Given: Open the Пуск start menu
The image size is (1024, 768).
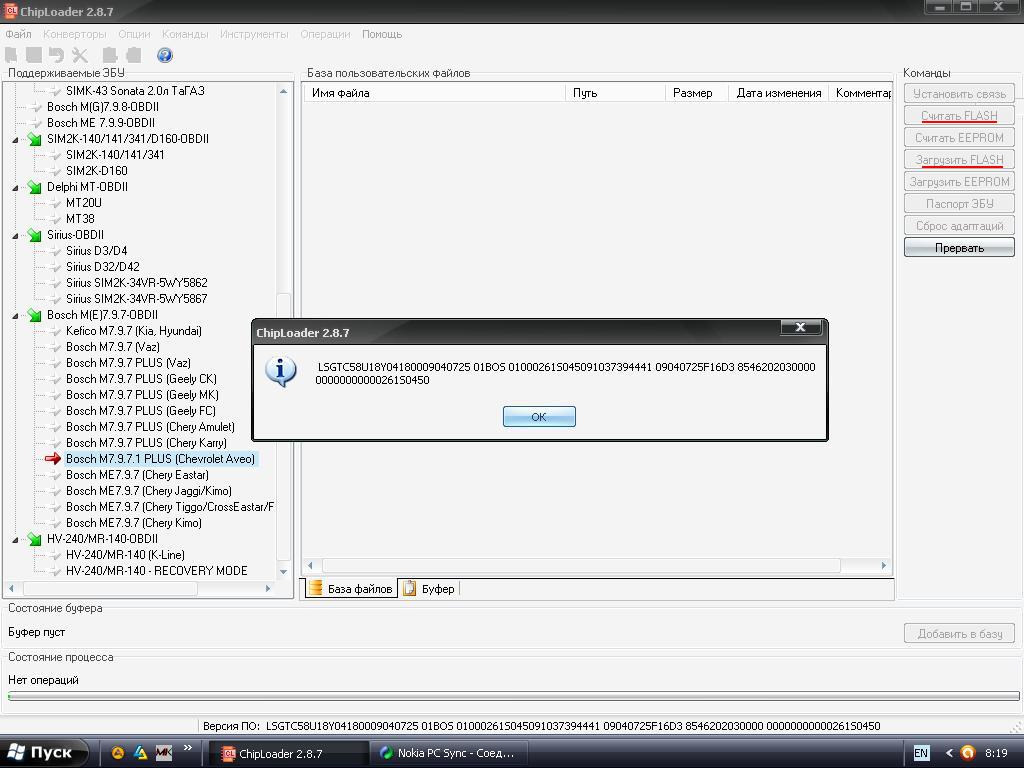Looking at the screenshot, I should [43, 753].
